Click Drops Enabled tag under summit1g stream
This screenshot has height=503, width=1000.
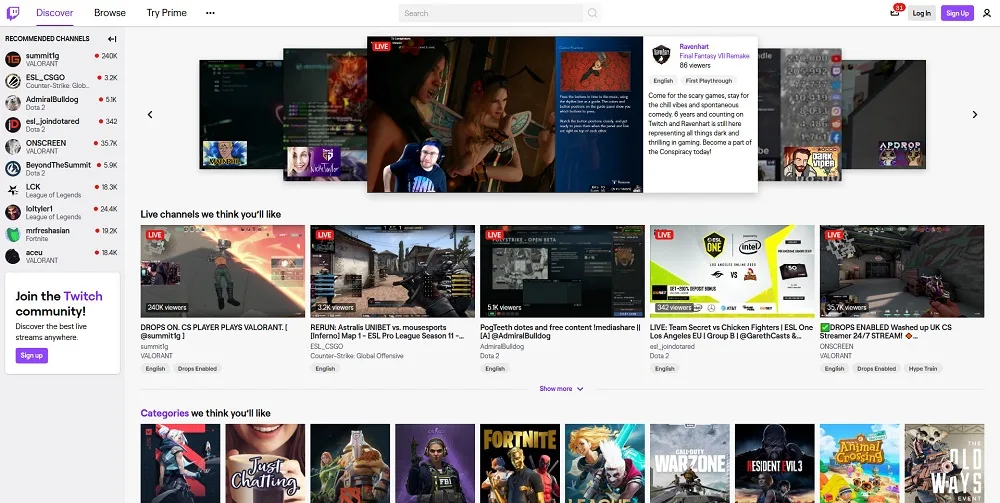(197, 368)
